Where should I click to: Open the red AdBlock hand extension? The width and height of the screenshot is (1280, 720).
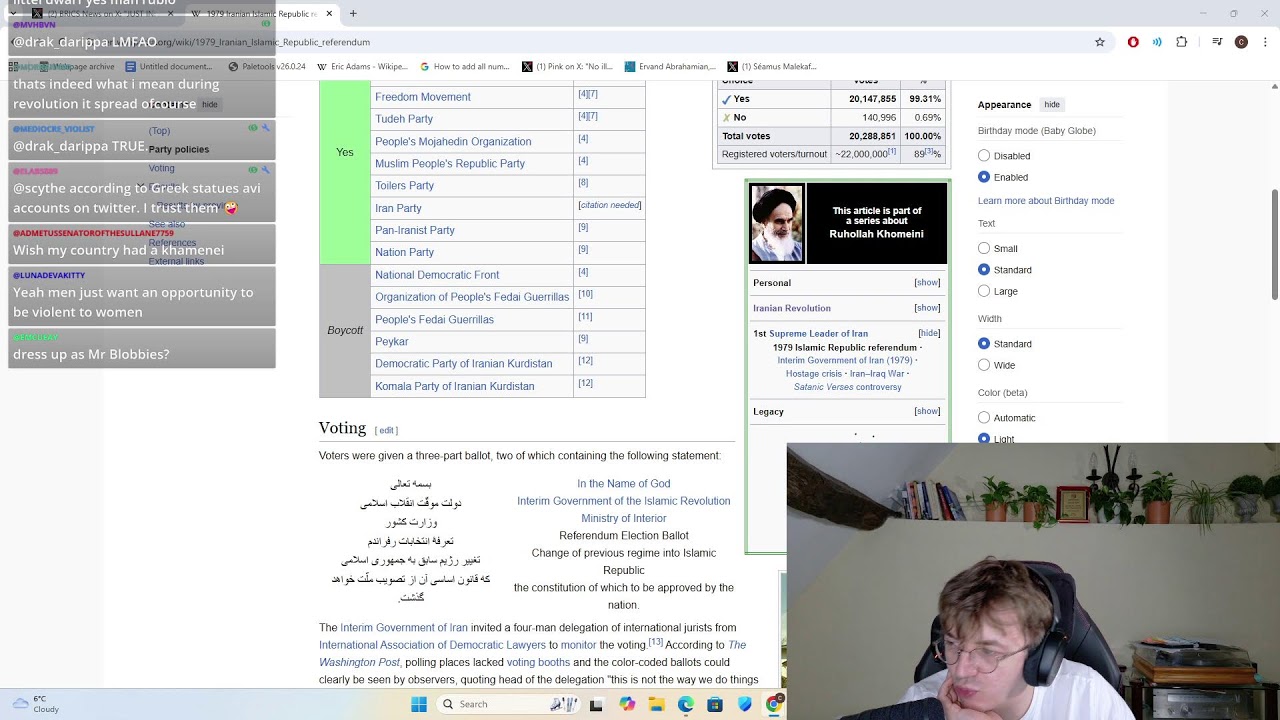click(1133, 42)
